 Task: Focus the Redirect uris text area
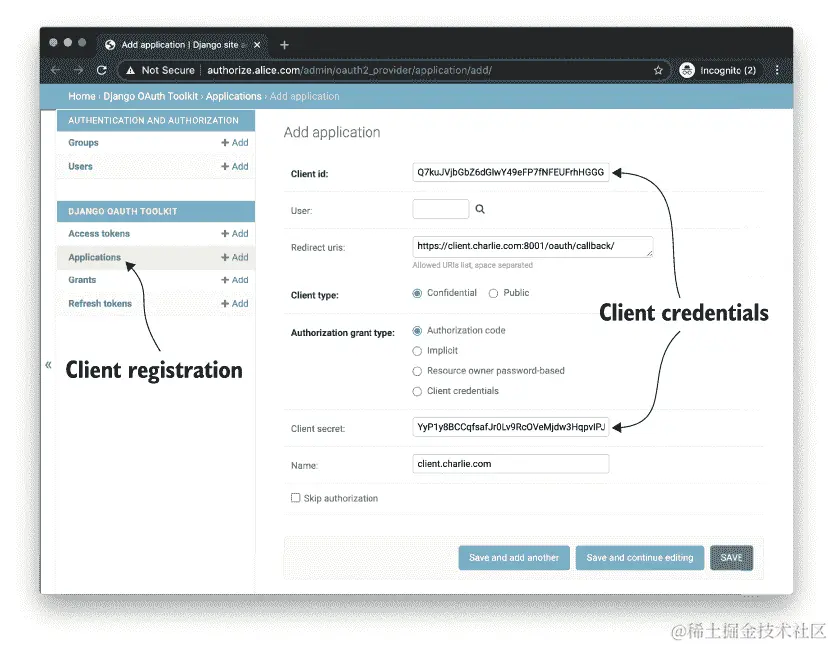[x=532, y=246]
